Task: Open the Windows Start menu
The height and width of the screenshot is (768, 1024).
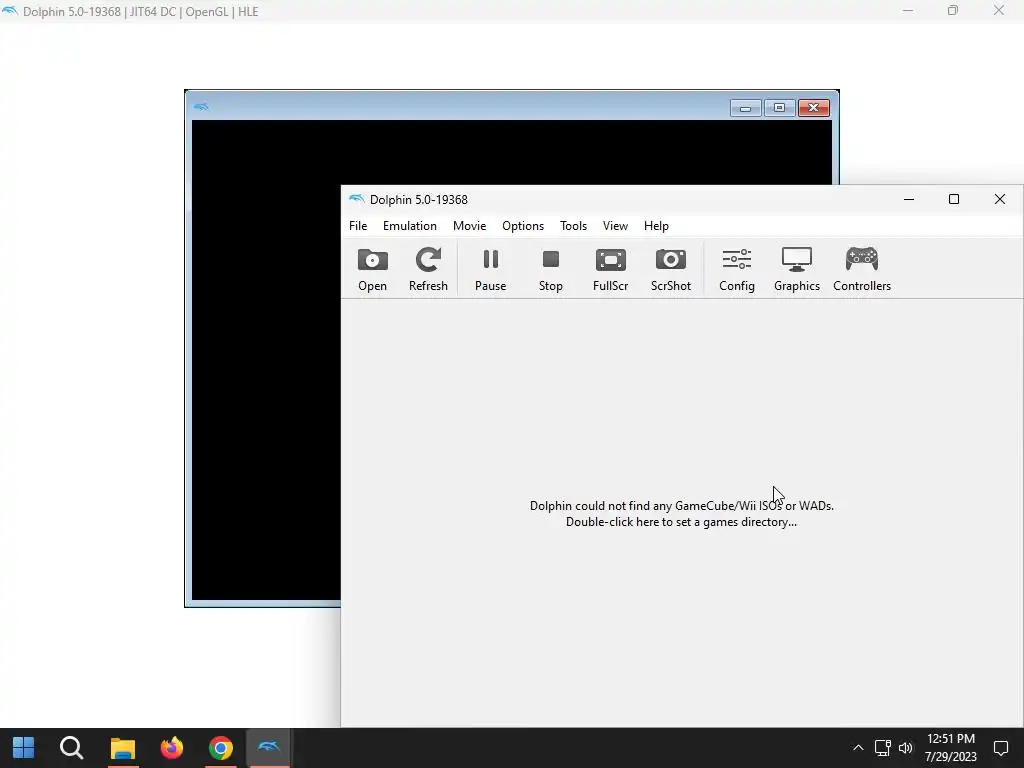Action: (x=24, y=748)
